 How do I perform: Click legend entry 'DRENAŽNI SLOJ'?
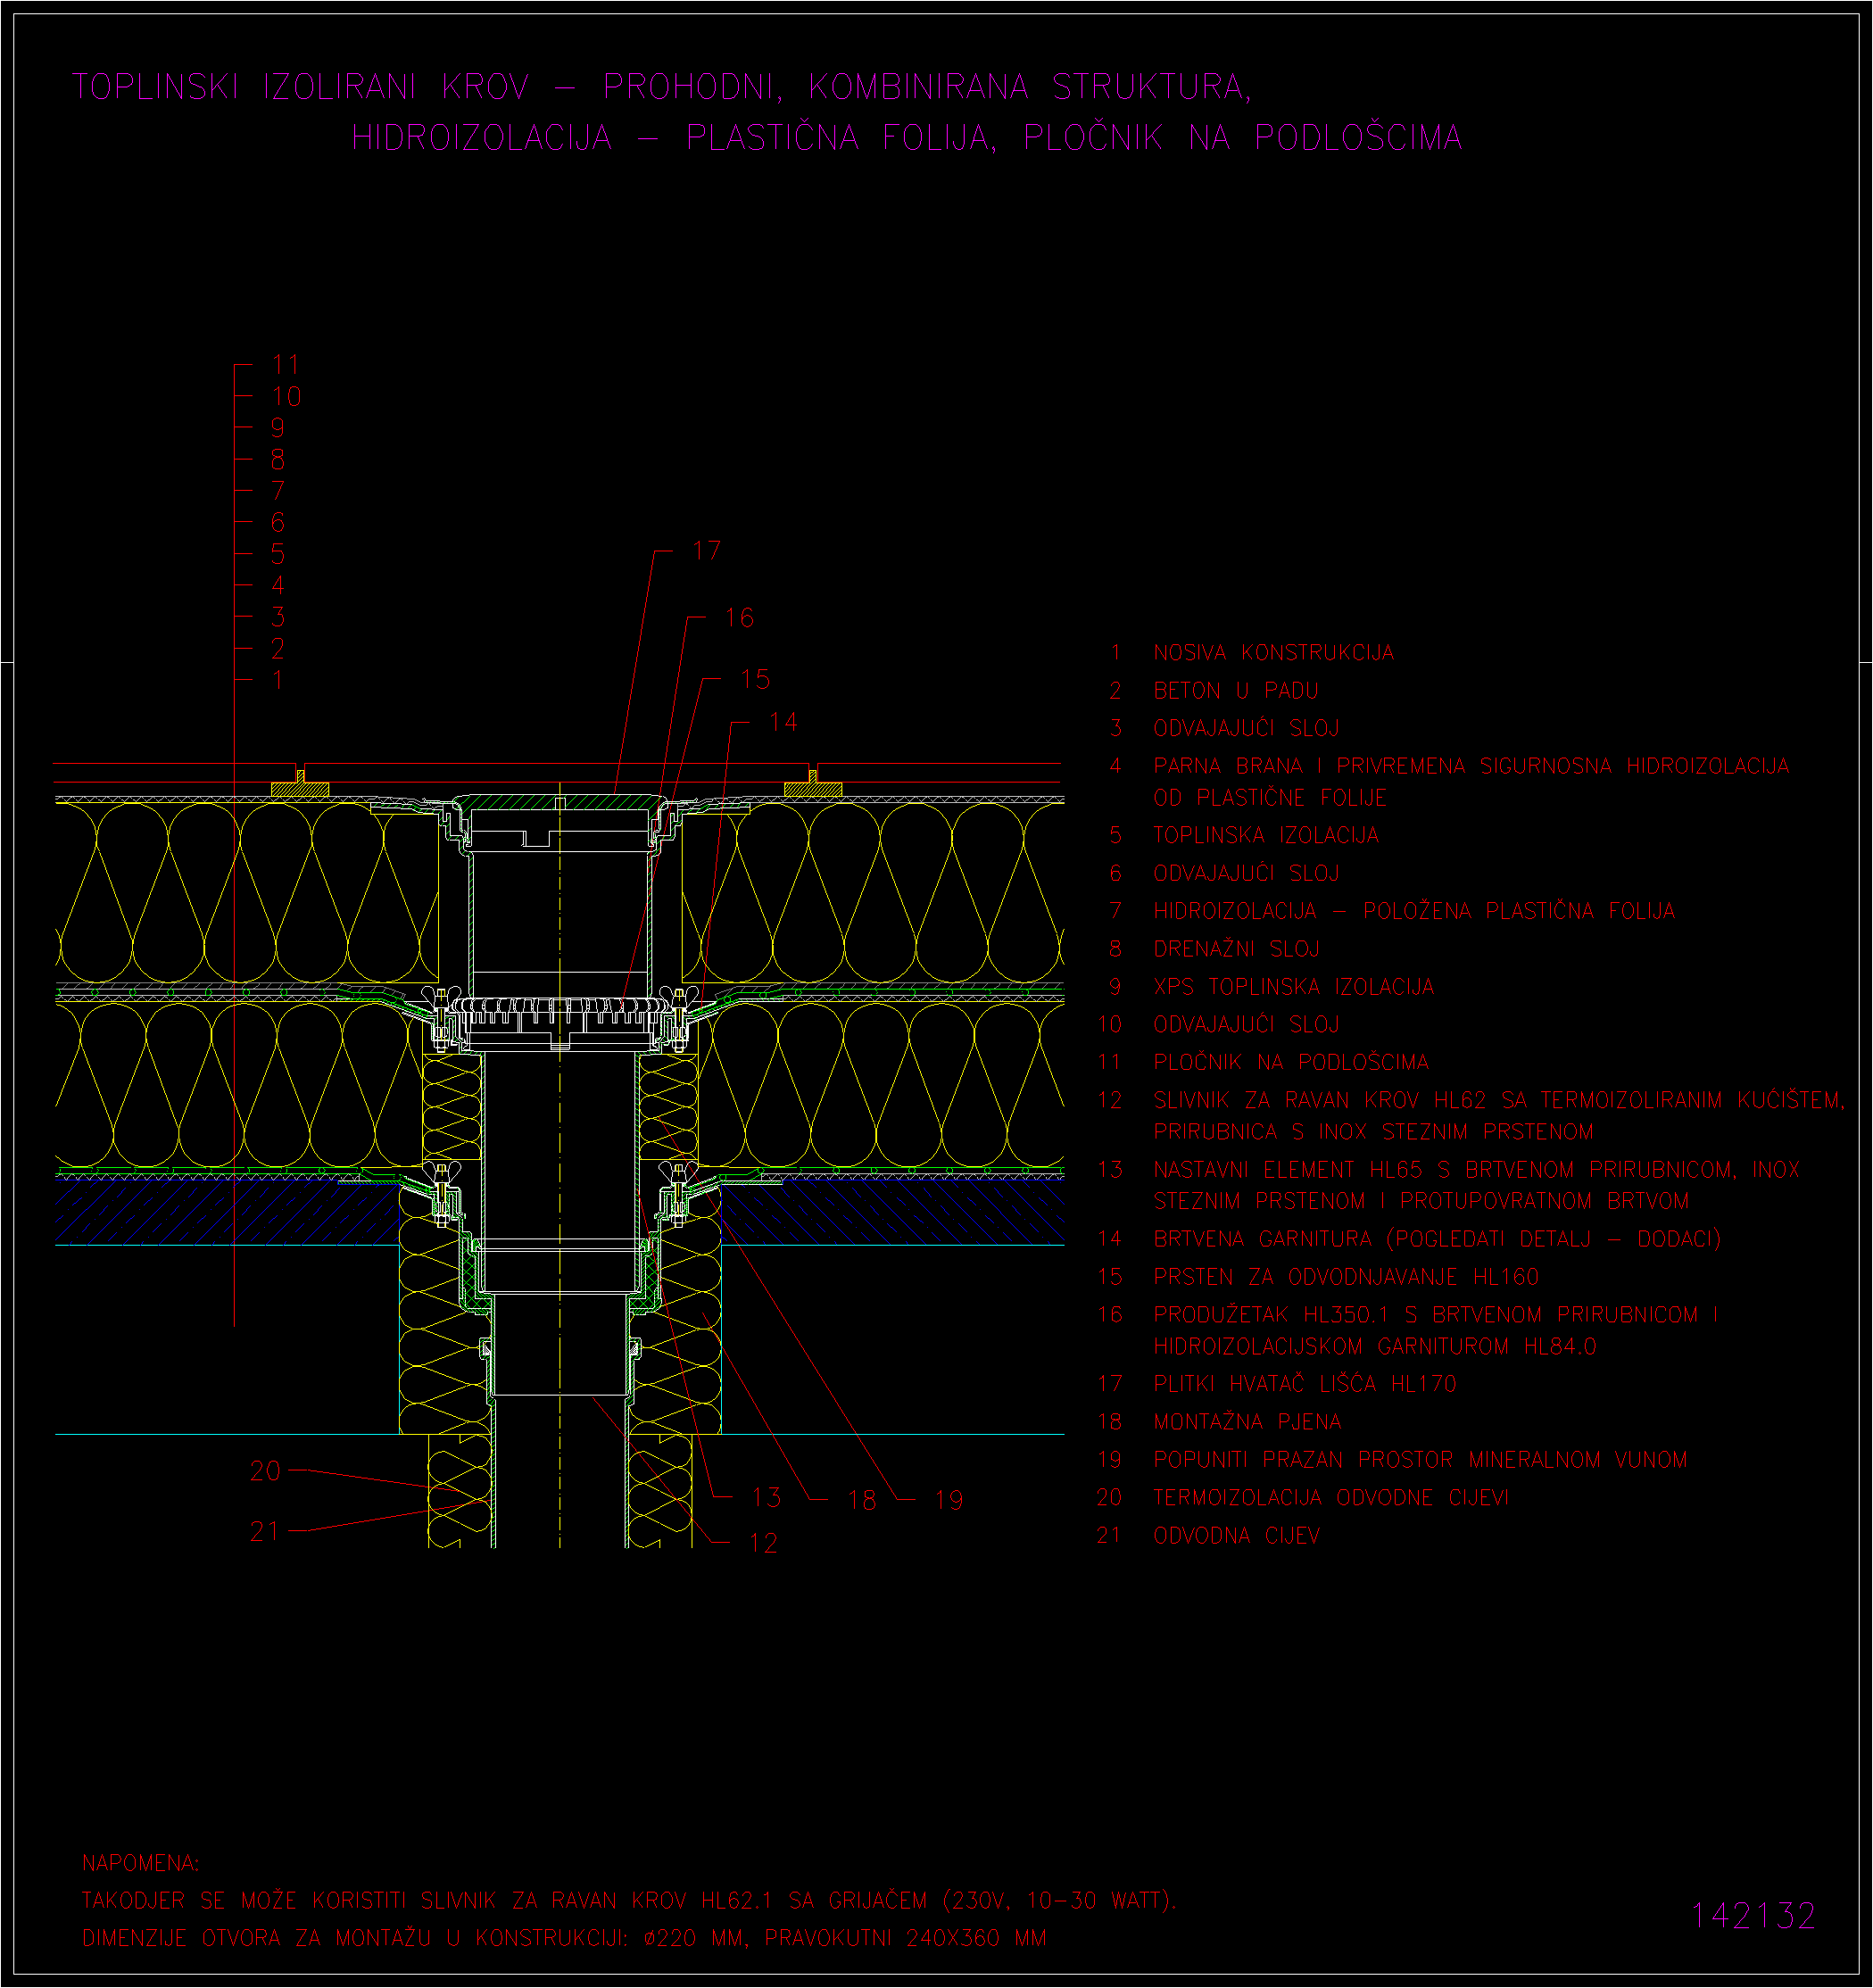1236,949
